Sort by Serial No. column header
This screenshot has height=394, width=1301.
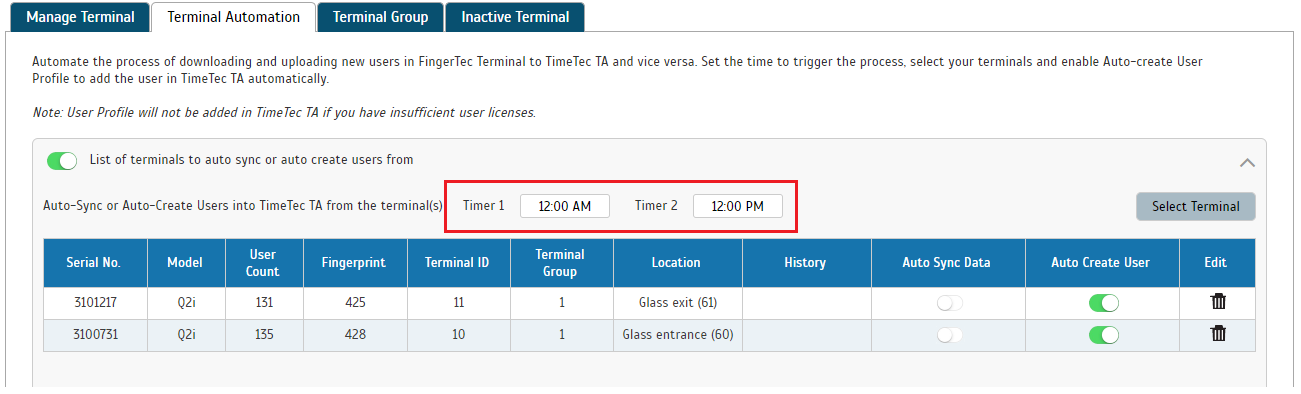coord(95,263)
